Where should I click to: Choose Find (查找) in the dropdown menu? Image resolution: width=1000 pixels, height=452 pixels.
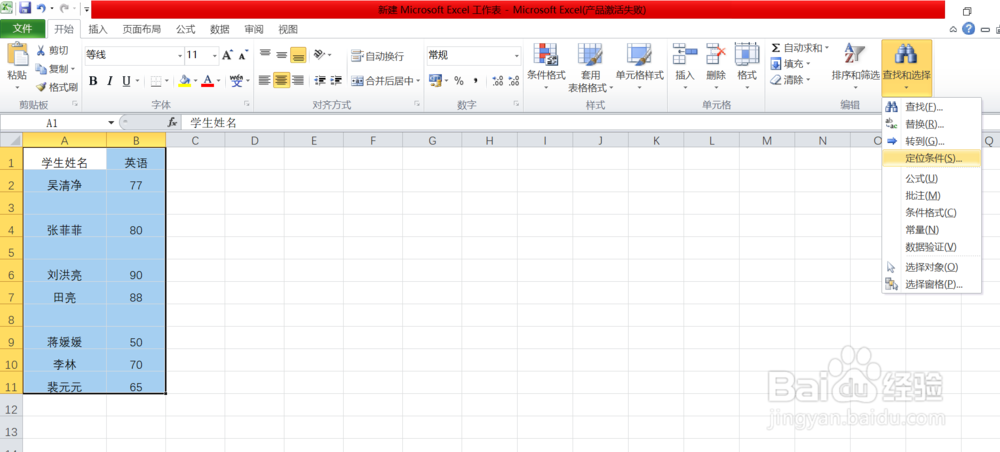tap(932, 107)
